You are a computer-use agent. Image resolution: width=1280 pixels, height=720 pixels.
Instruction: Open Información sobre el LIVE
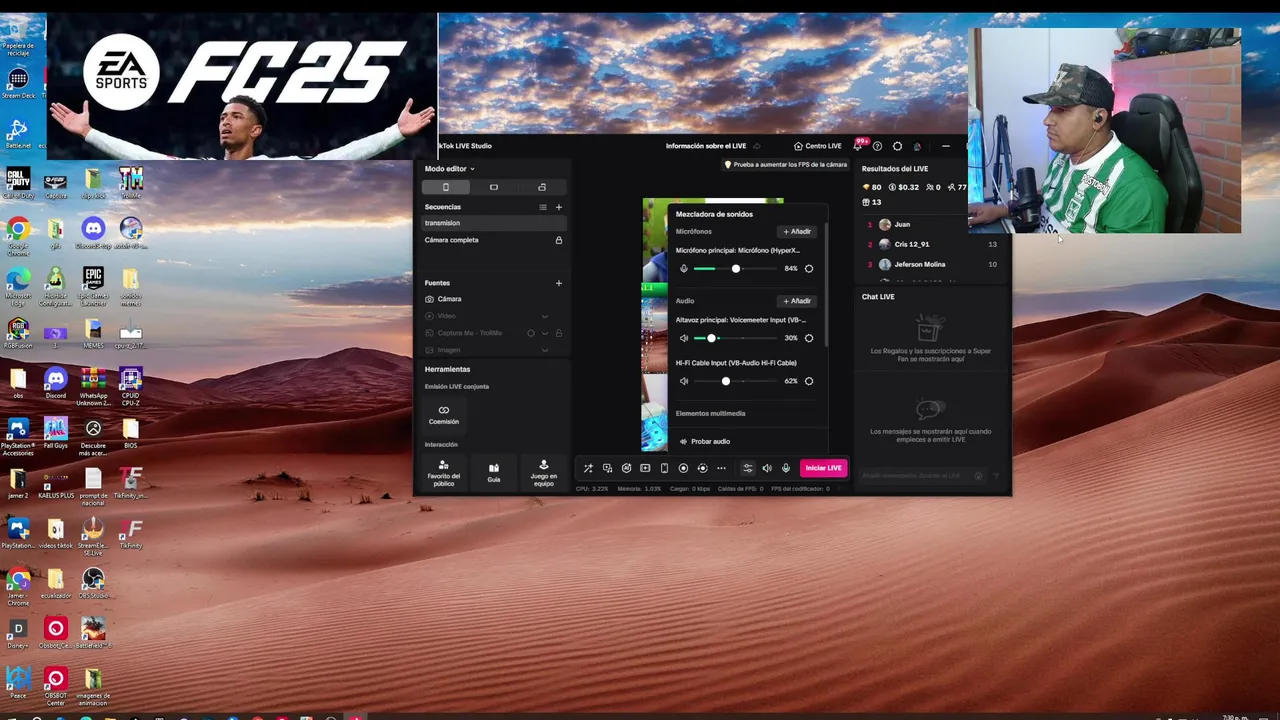707,146
